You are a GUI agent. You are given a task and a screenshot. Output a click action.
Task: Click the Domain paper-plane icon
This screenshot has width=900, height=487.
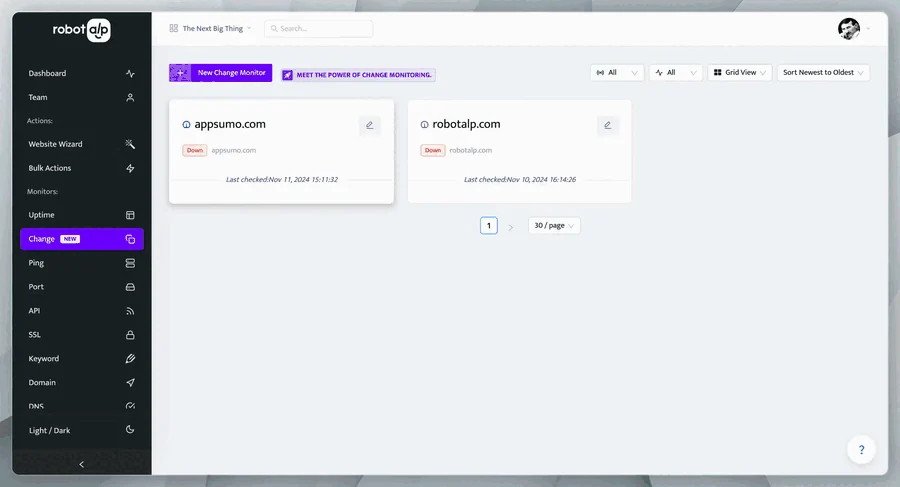tap(130, 382)
